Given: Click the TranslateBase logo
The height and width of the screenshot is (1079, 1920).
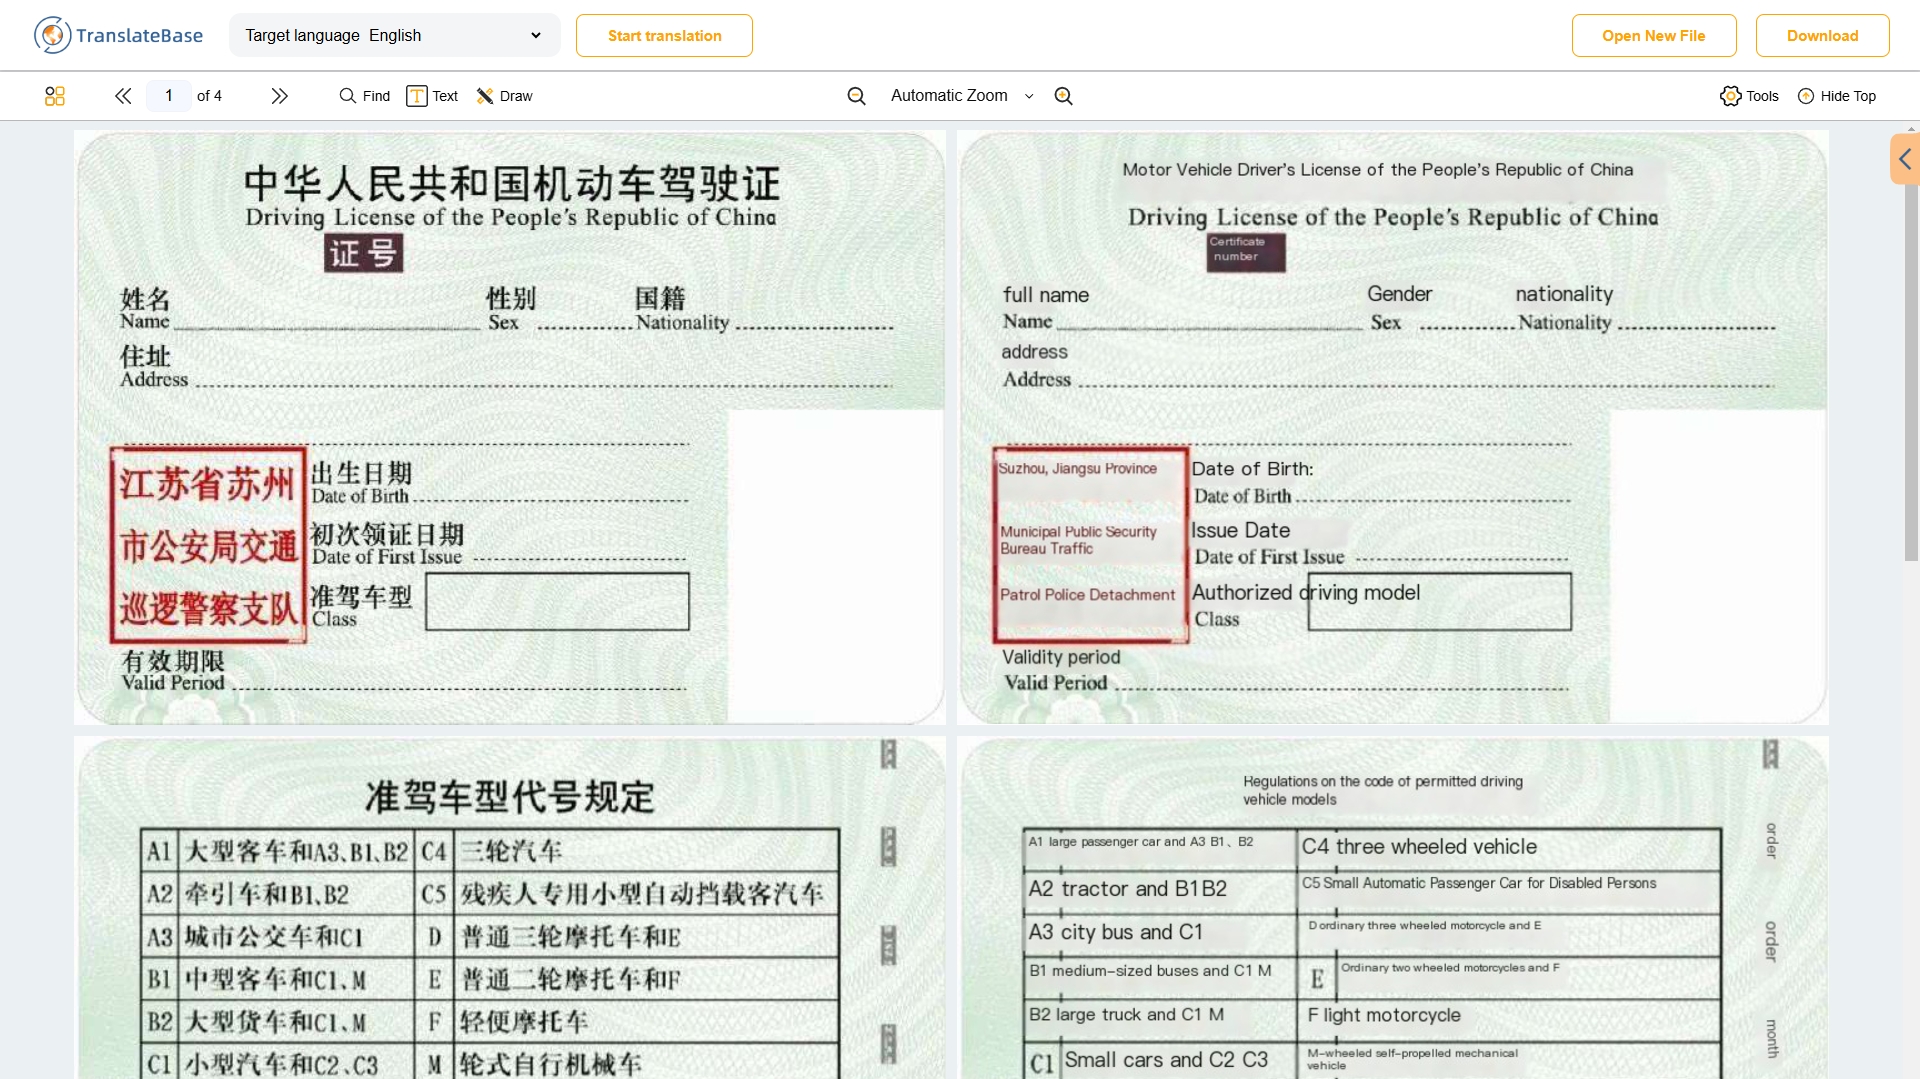Looking at the screenshot, I should [x=118, y=35].
